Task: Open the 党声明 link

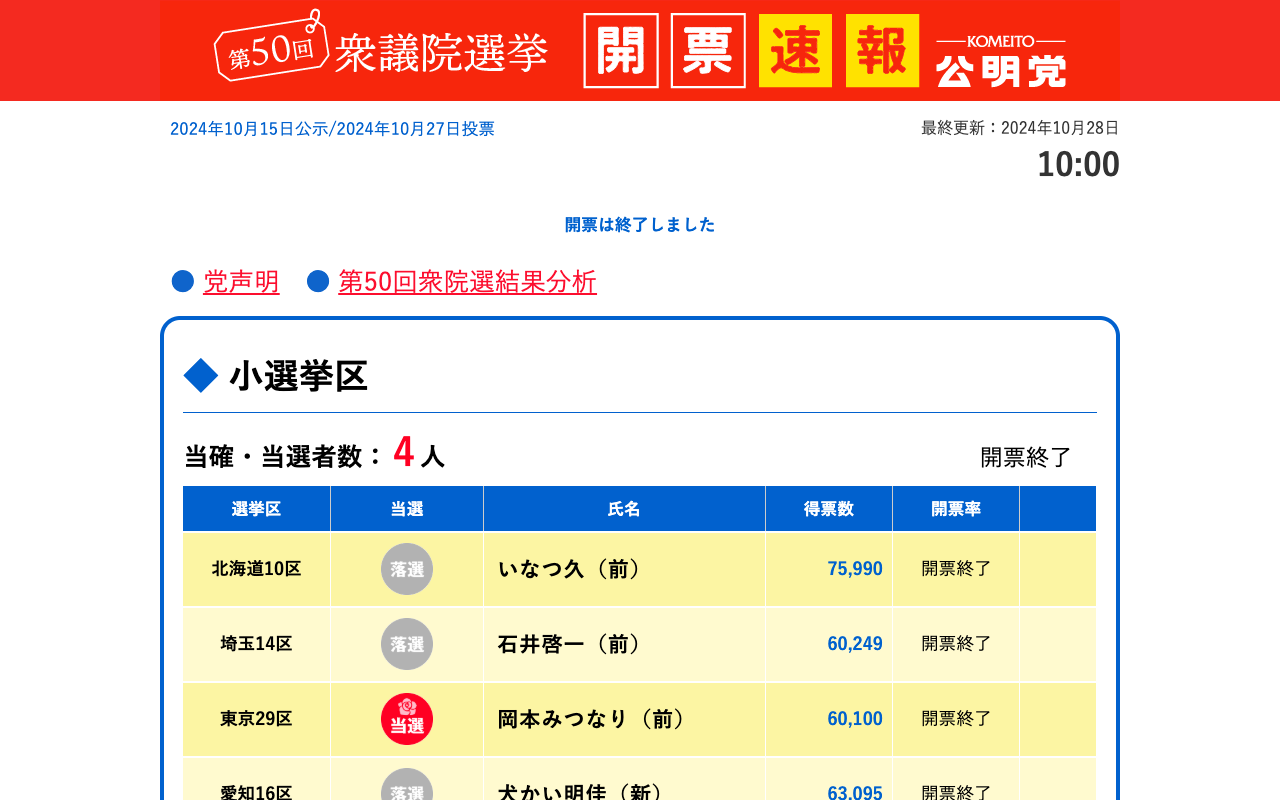Action: 241,282
